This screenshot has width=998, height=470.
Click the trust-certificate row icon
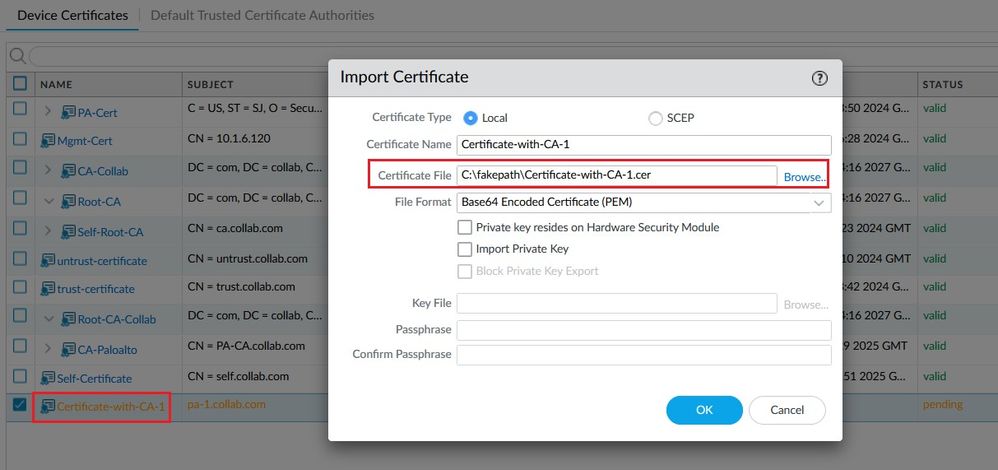pos(48,288)
